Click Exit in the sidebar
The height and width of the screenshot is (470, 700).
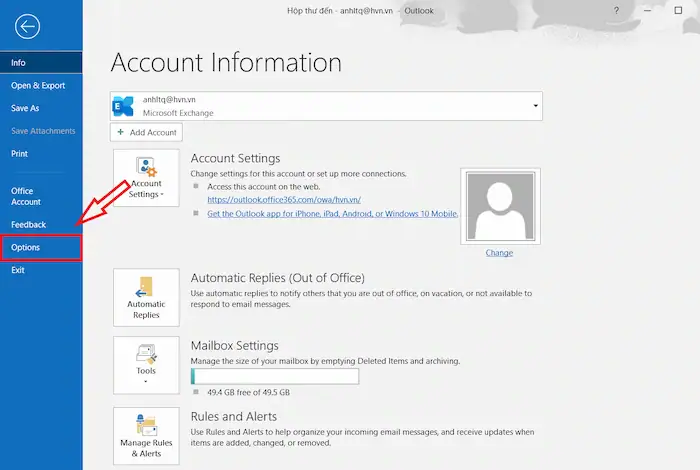pyautogui.click(x=41, y=270)
